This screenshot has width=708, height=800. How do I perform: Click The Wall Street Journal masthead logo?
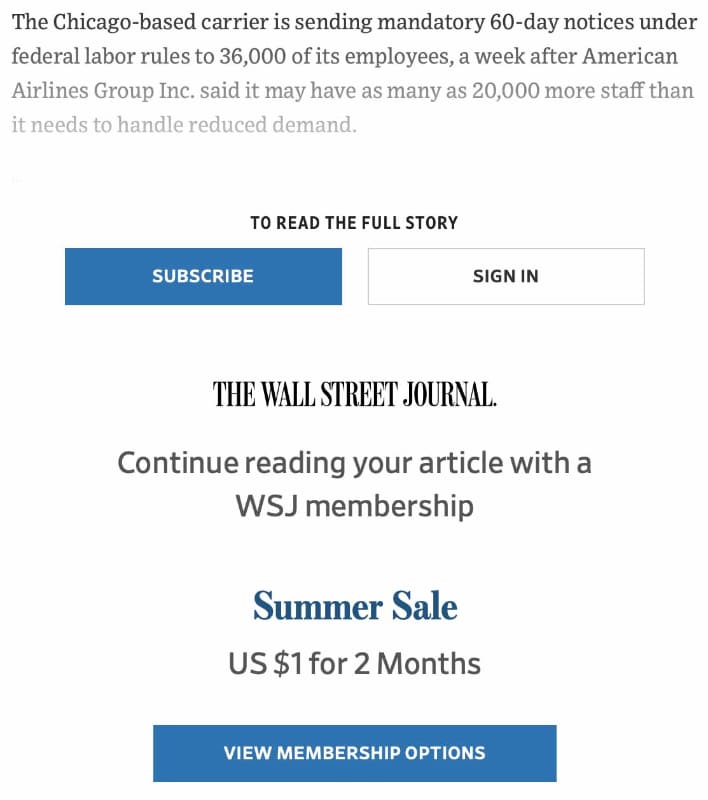tap(354, 394)
